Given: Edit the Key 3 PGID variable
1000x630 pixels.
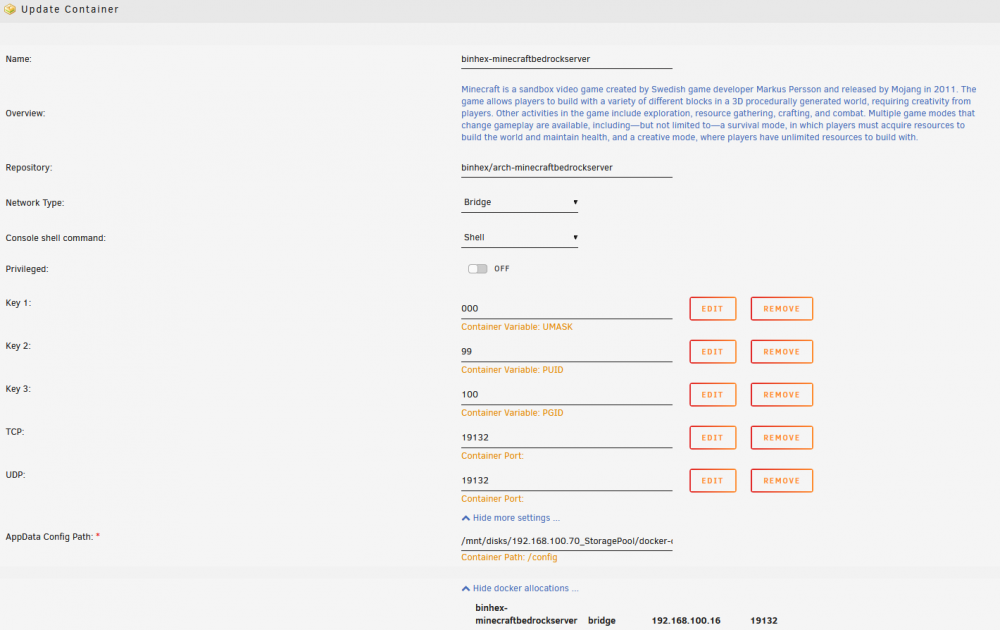Looking at the screenshot, I should [712, 395].
